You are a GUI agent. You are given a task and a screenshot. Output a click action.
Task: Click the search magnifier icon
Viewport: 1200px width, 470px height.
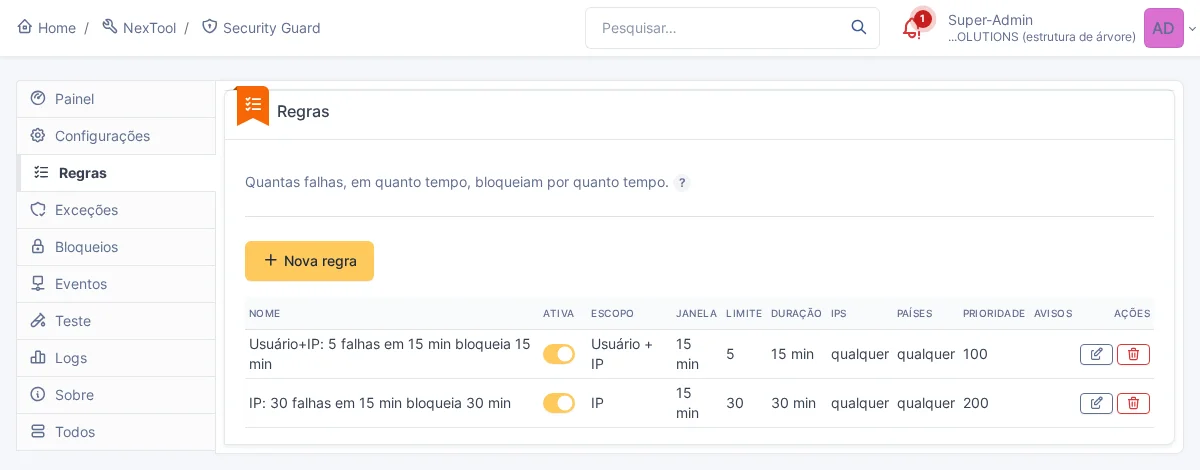click(859, 27)
